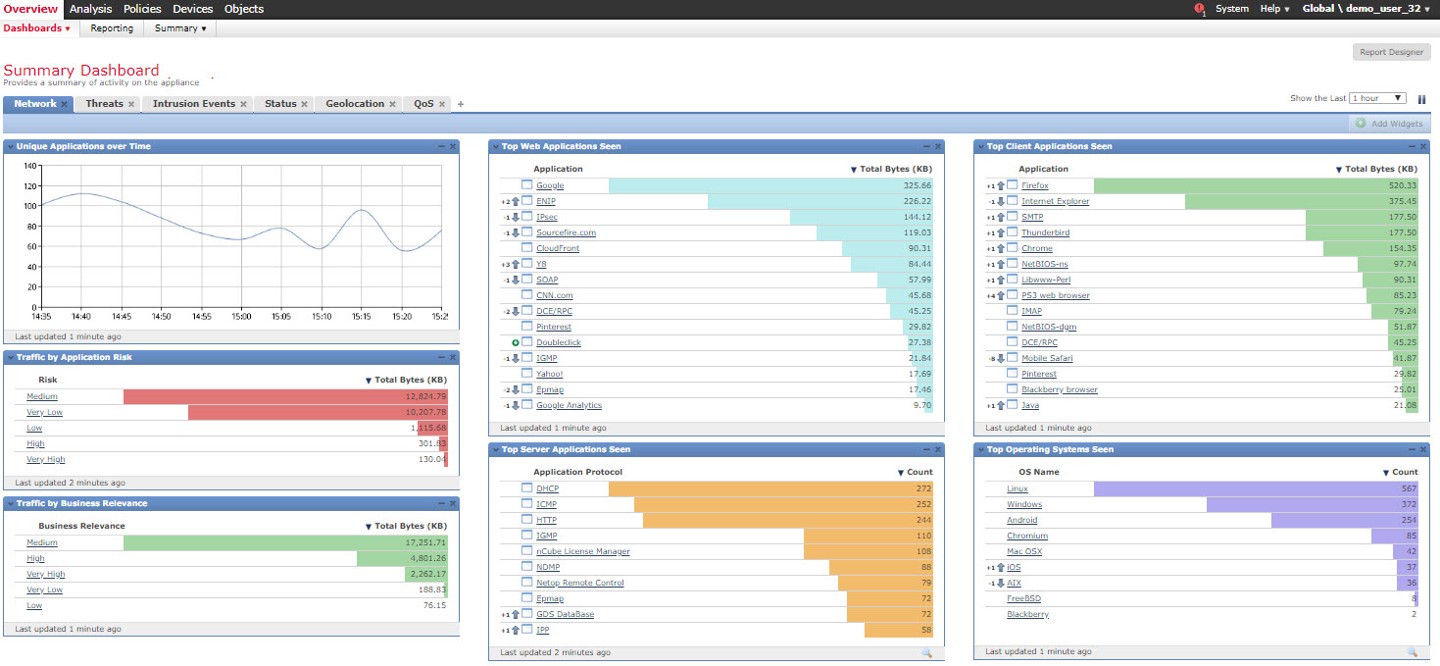Viewport: 1440px width, 666px height.
Task: Remove the QoS tab using its X
Action: tap(442, 104)
